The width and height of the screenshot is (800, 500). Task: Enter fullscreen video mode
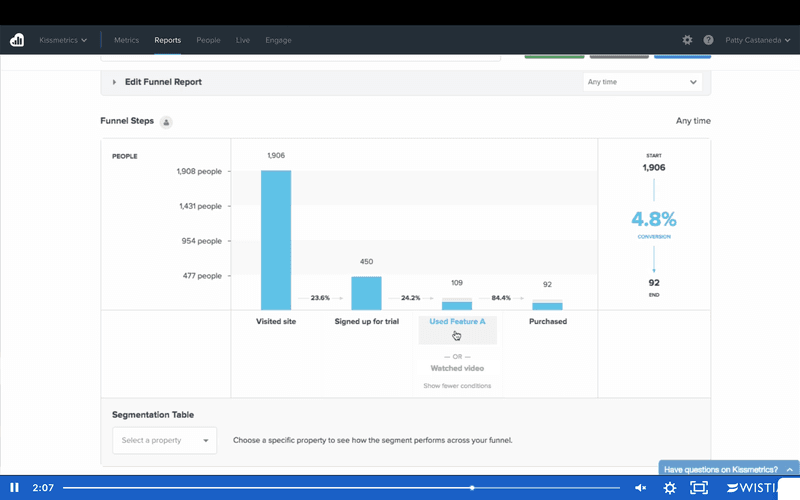[700, 488]
